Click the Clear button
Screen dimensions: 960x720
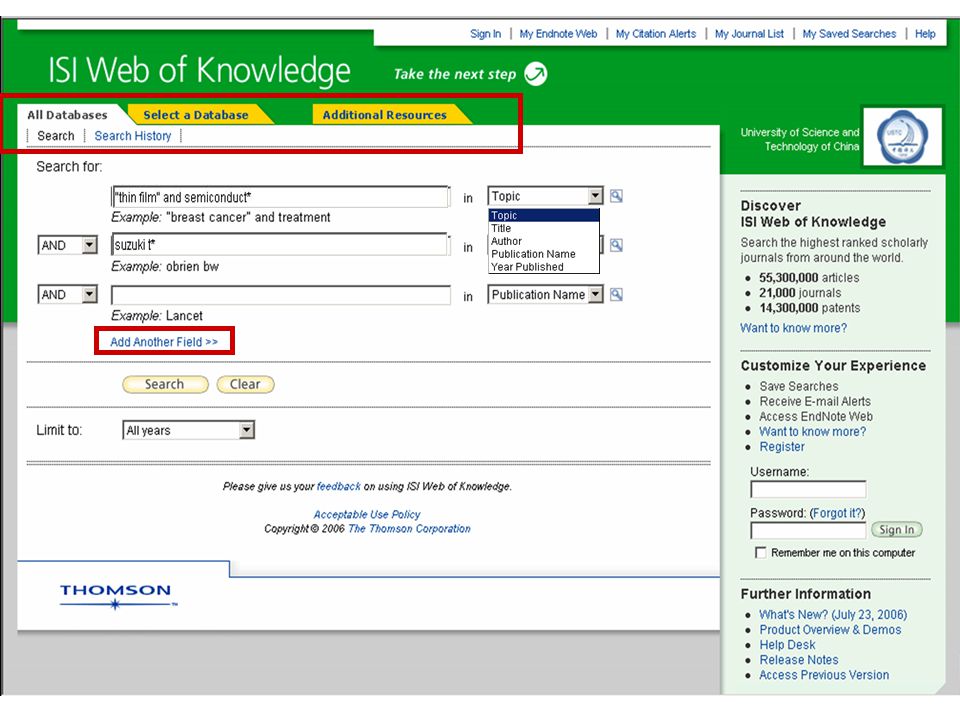[245, 384]
